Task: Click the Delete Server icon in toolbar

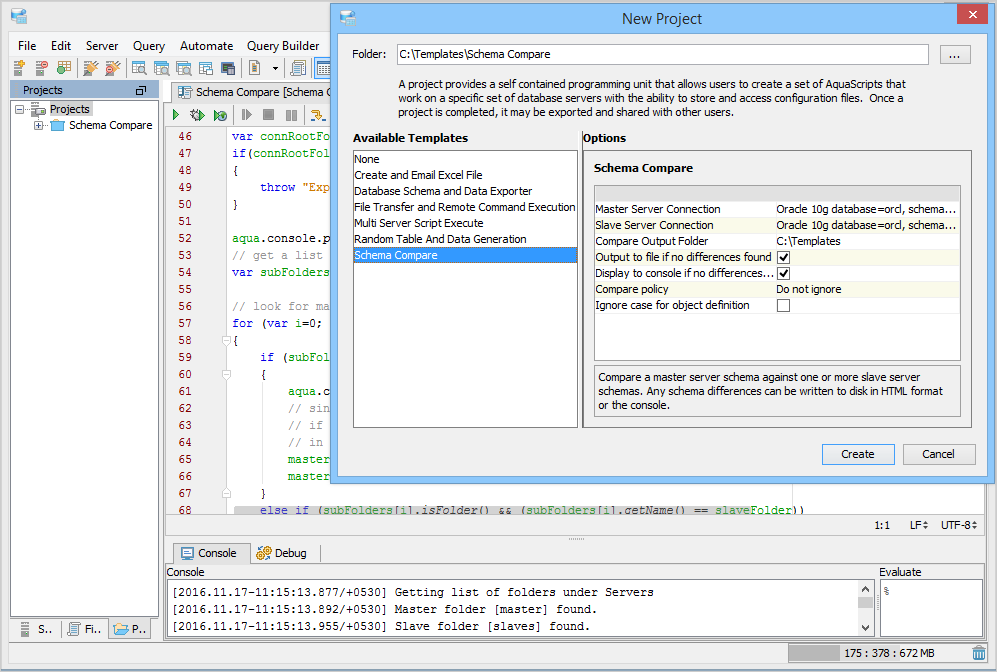Action: pyautogui.click(x=41, y=68)
